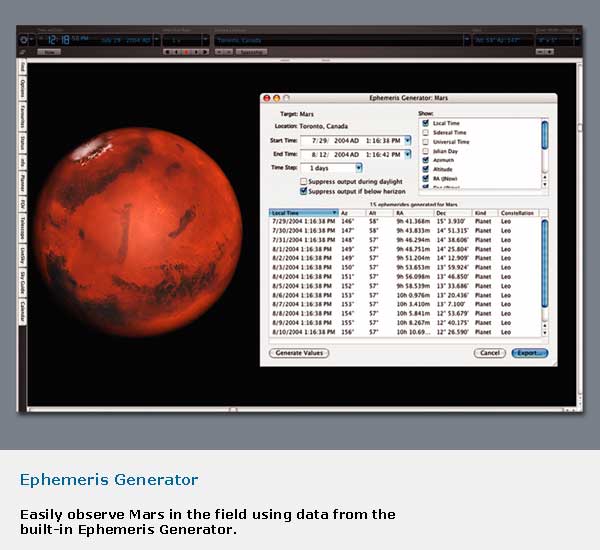Click the Generate Values button
Viewport: 600px width, 550px height.
click(x=299, y=353)
